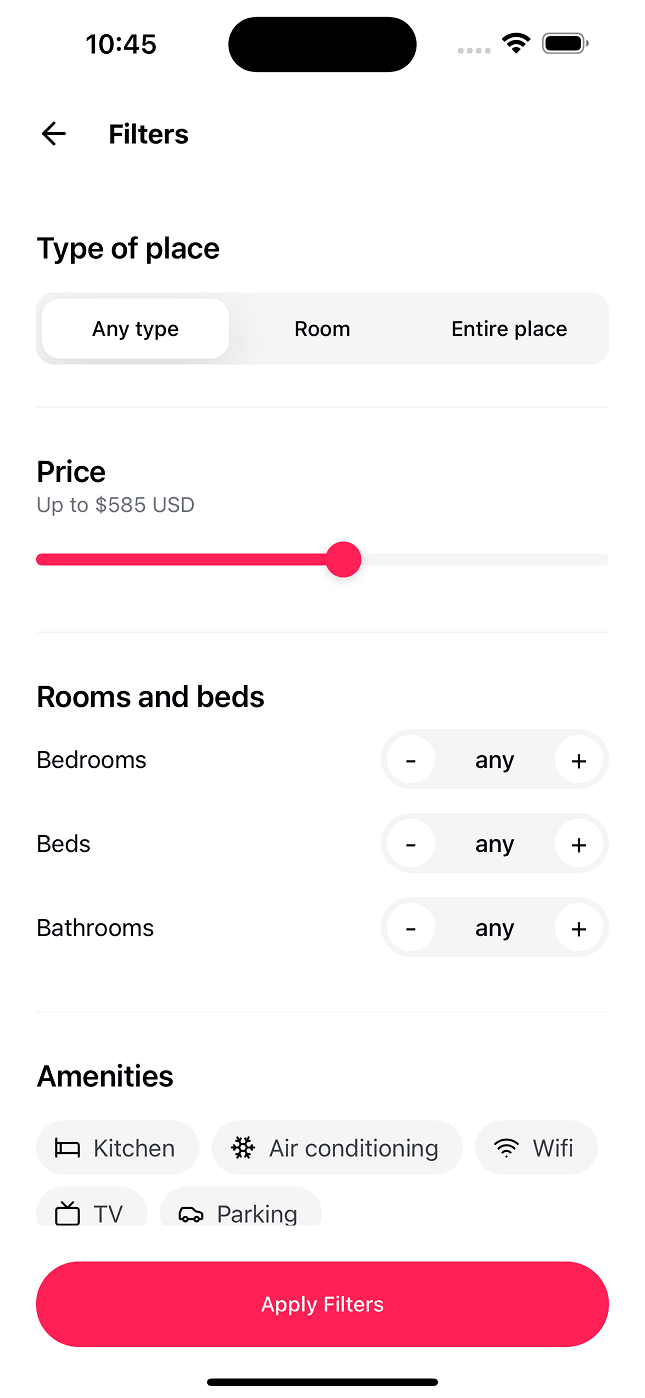Click the Price slider handle

(344, 560)
